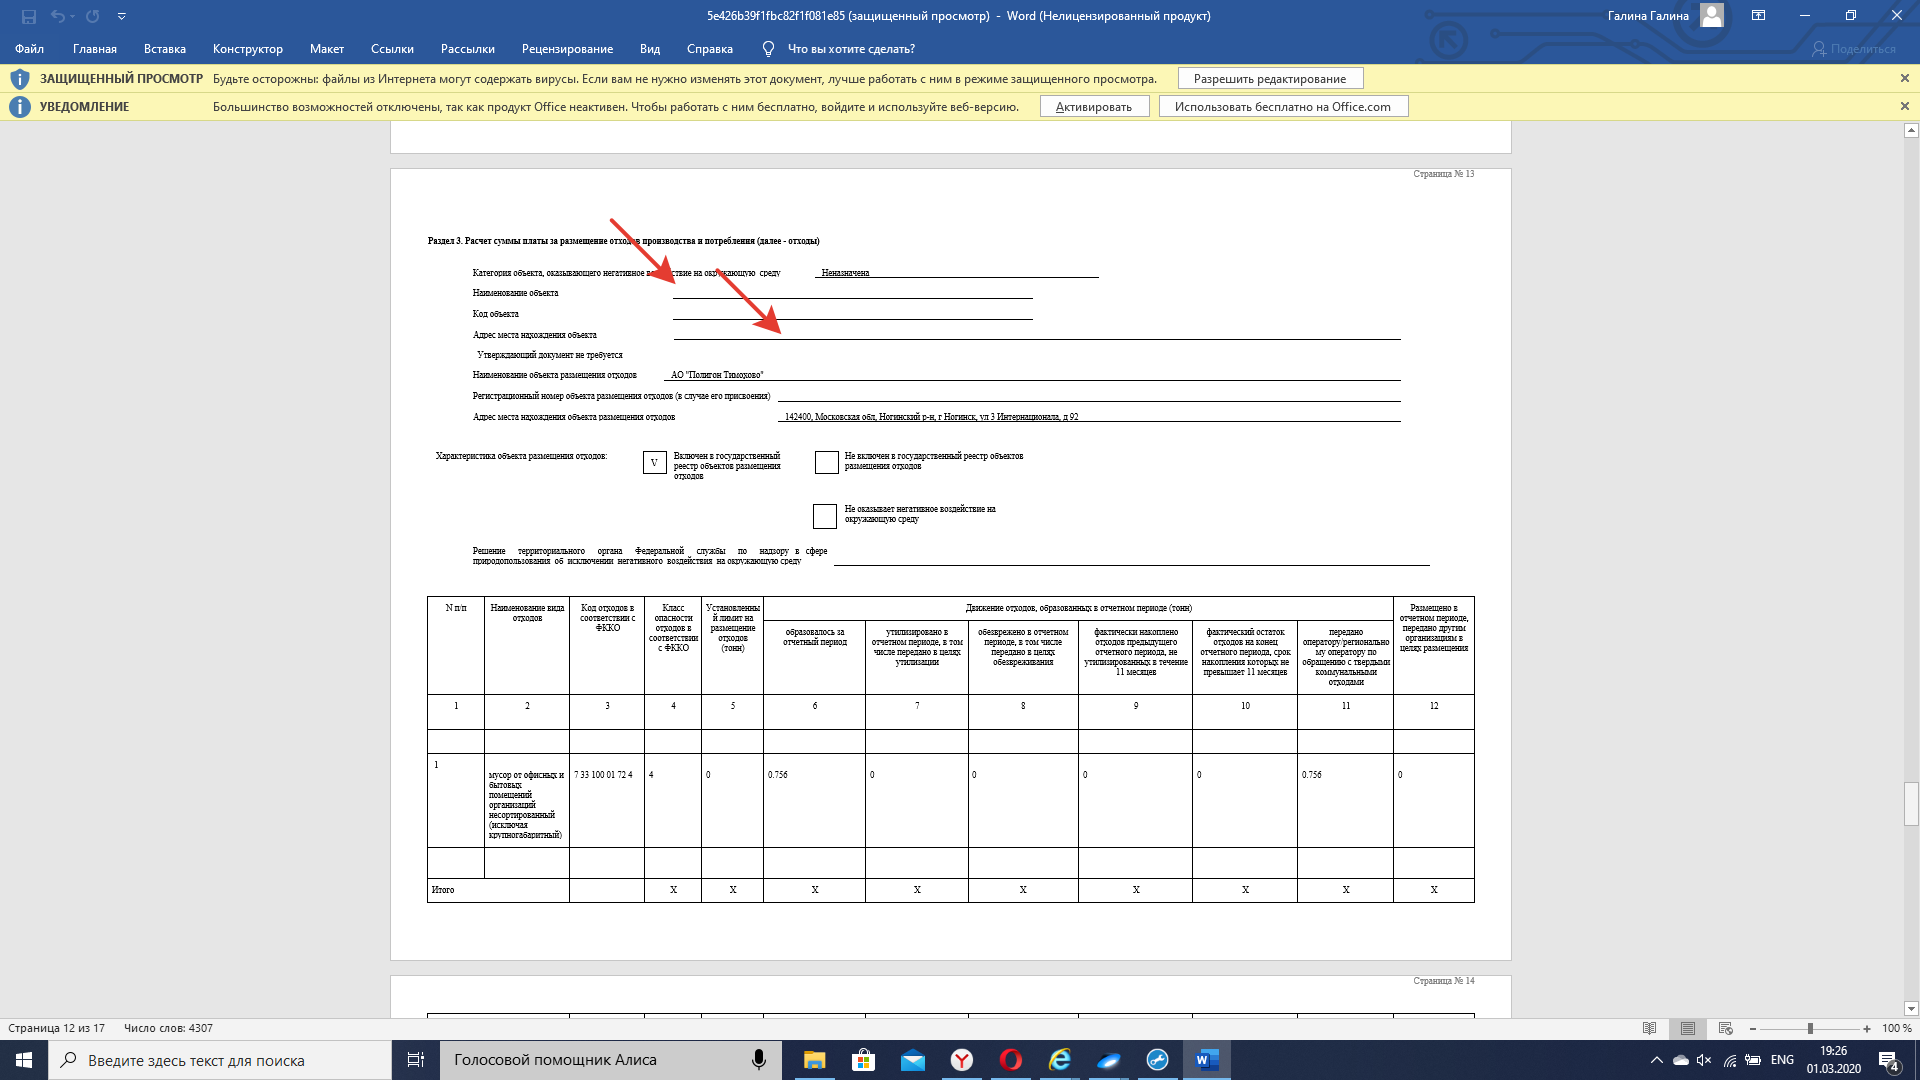Open Word from the Windows taskbar

1206,1060
